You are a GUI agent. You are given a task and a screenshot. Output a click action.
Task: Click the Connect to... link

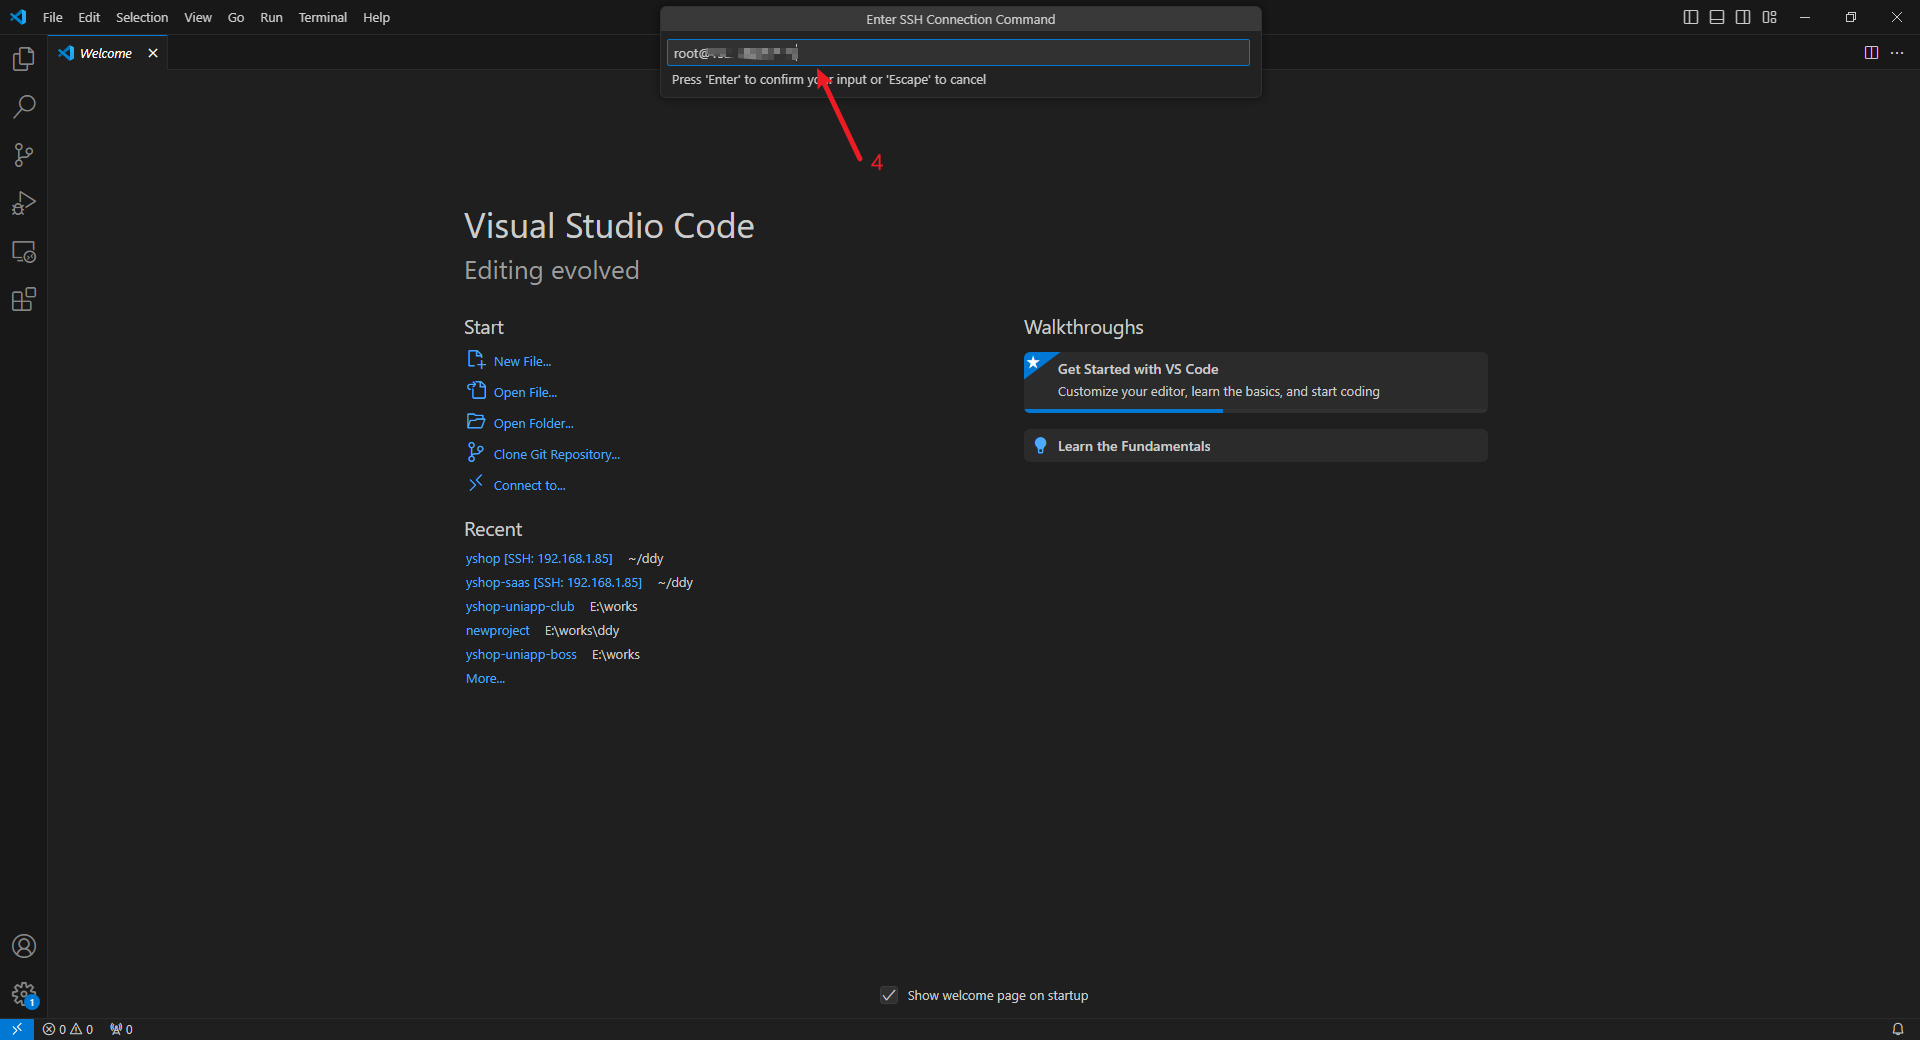pos(529,485)
